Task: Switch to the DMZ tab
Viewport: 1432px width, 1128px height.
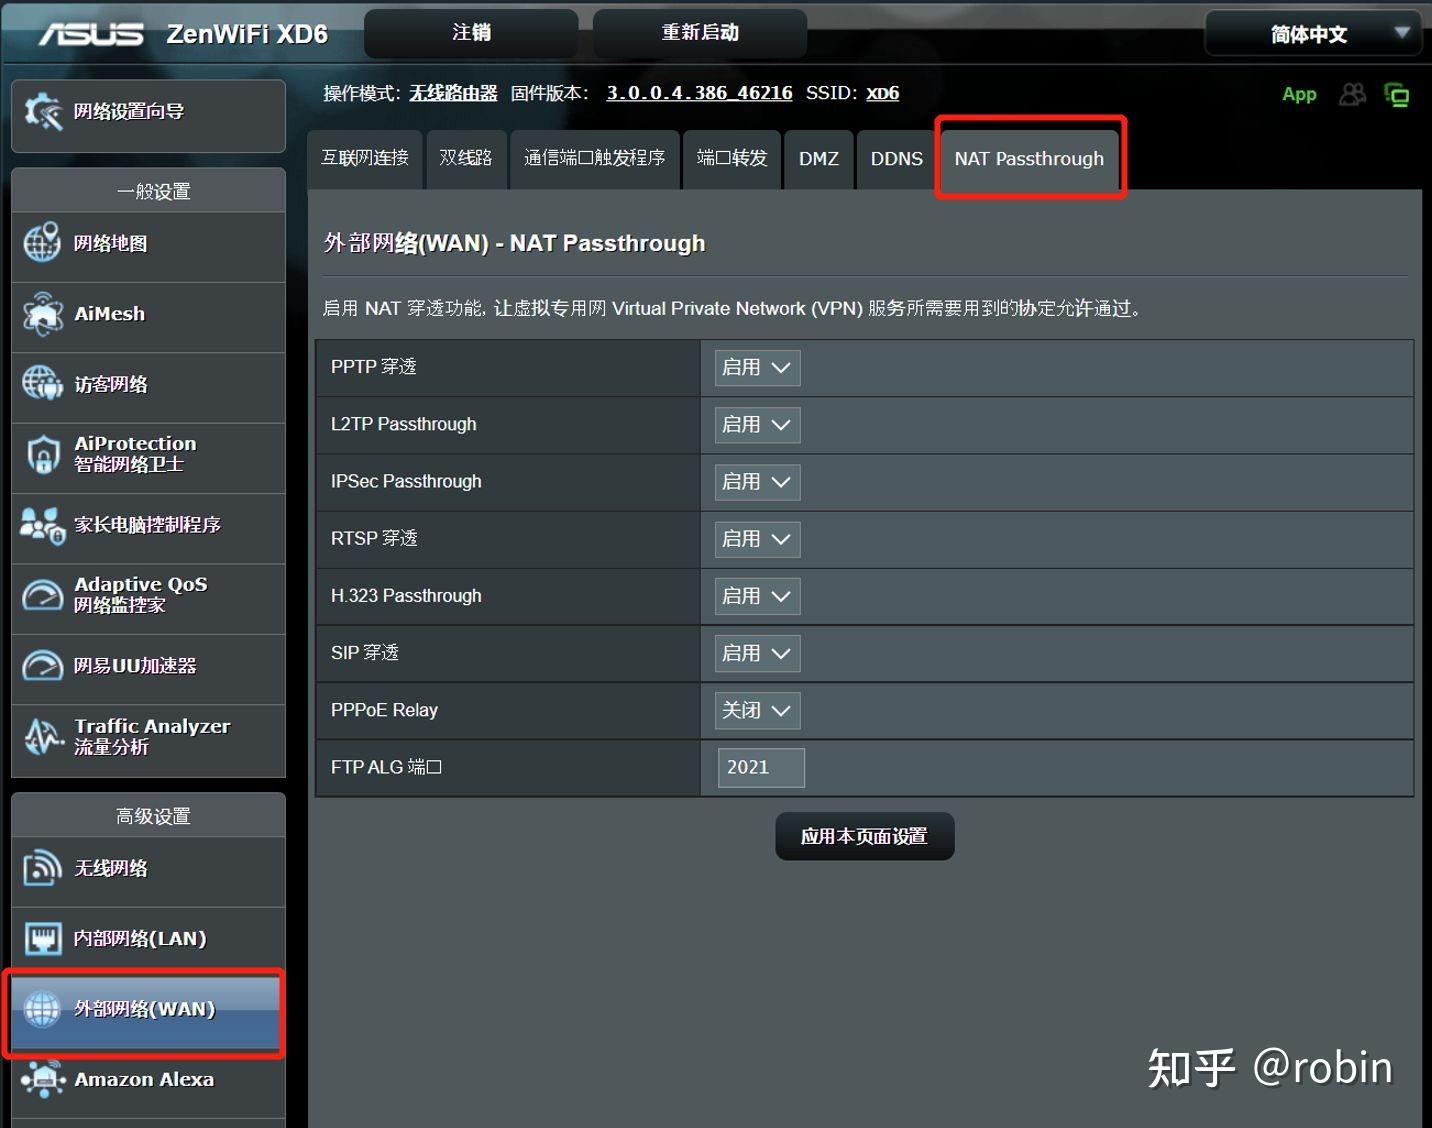Action: click(818, 158)
